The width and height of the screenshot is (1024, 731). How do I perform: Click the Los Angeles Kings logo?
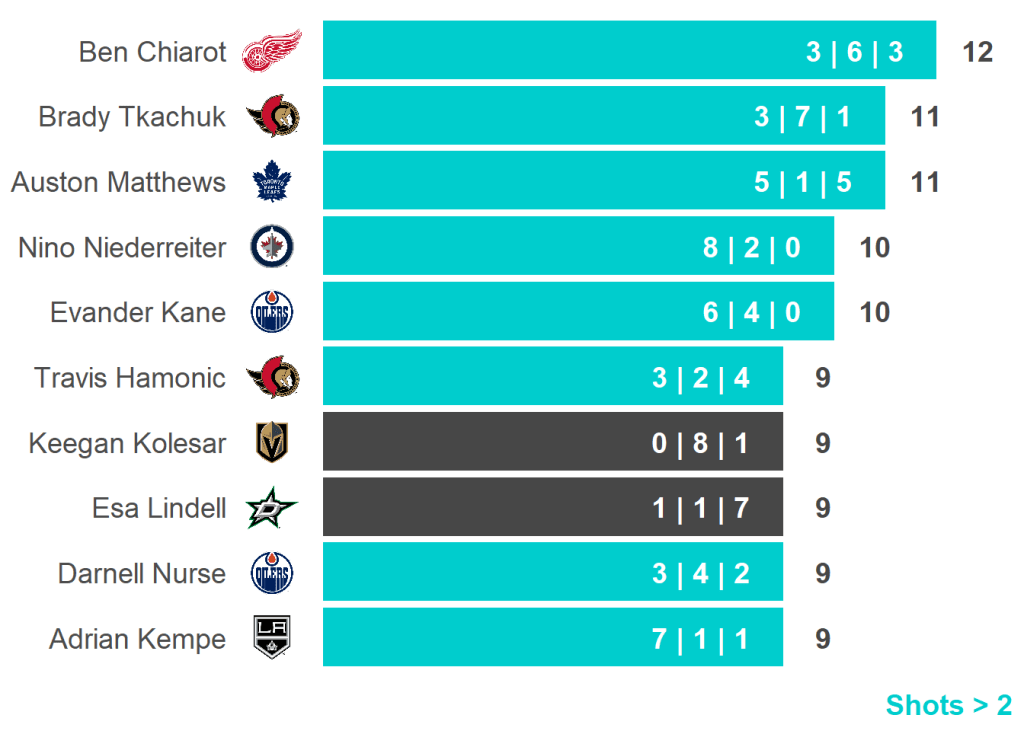point(272,639)
